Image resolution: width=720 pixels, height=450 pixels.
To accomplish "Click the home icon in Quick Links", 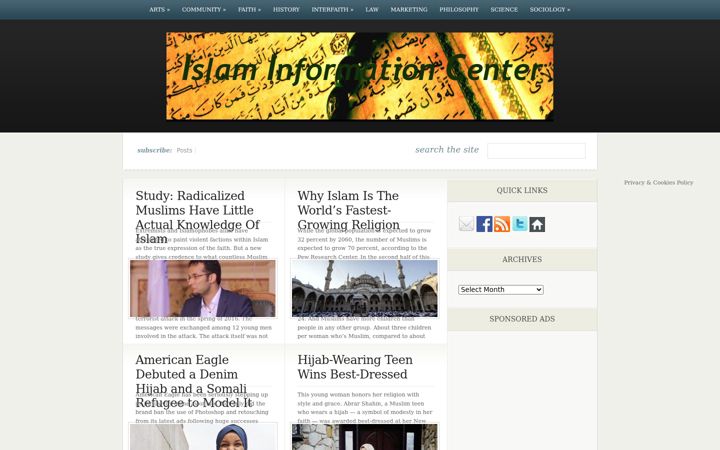I will coord(537,225).
